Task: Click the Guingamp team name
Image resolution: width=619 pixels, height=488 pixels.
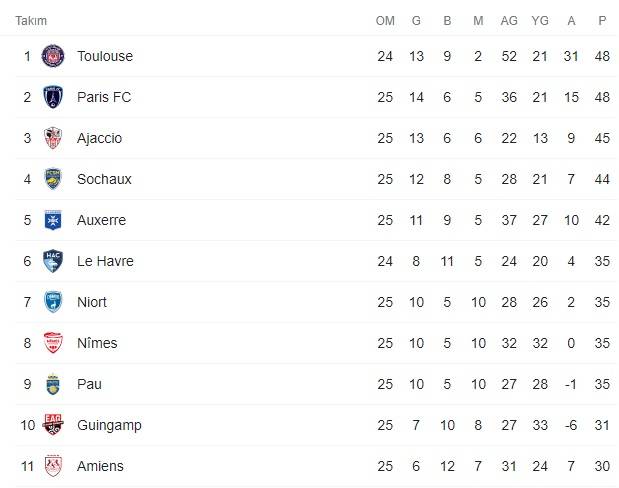Action: (109, 425)
